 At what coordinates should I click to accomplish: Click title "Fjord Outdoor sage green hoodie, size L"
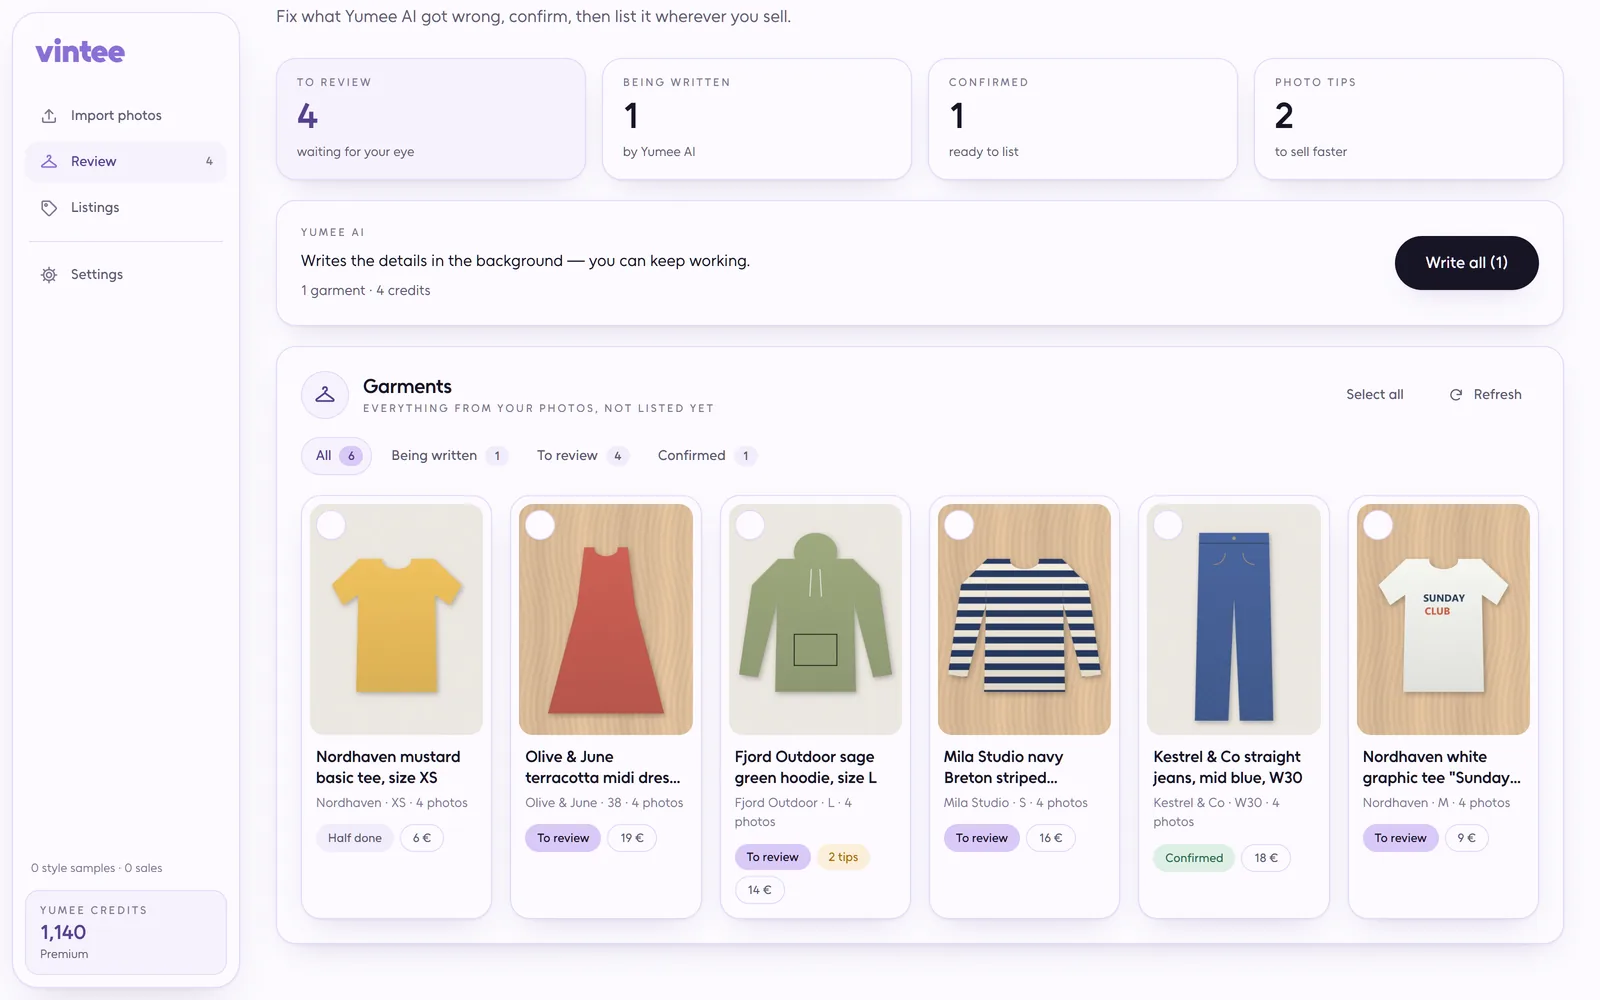point(806,767)
